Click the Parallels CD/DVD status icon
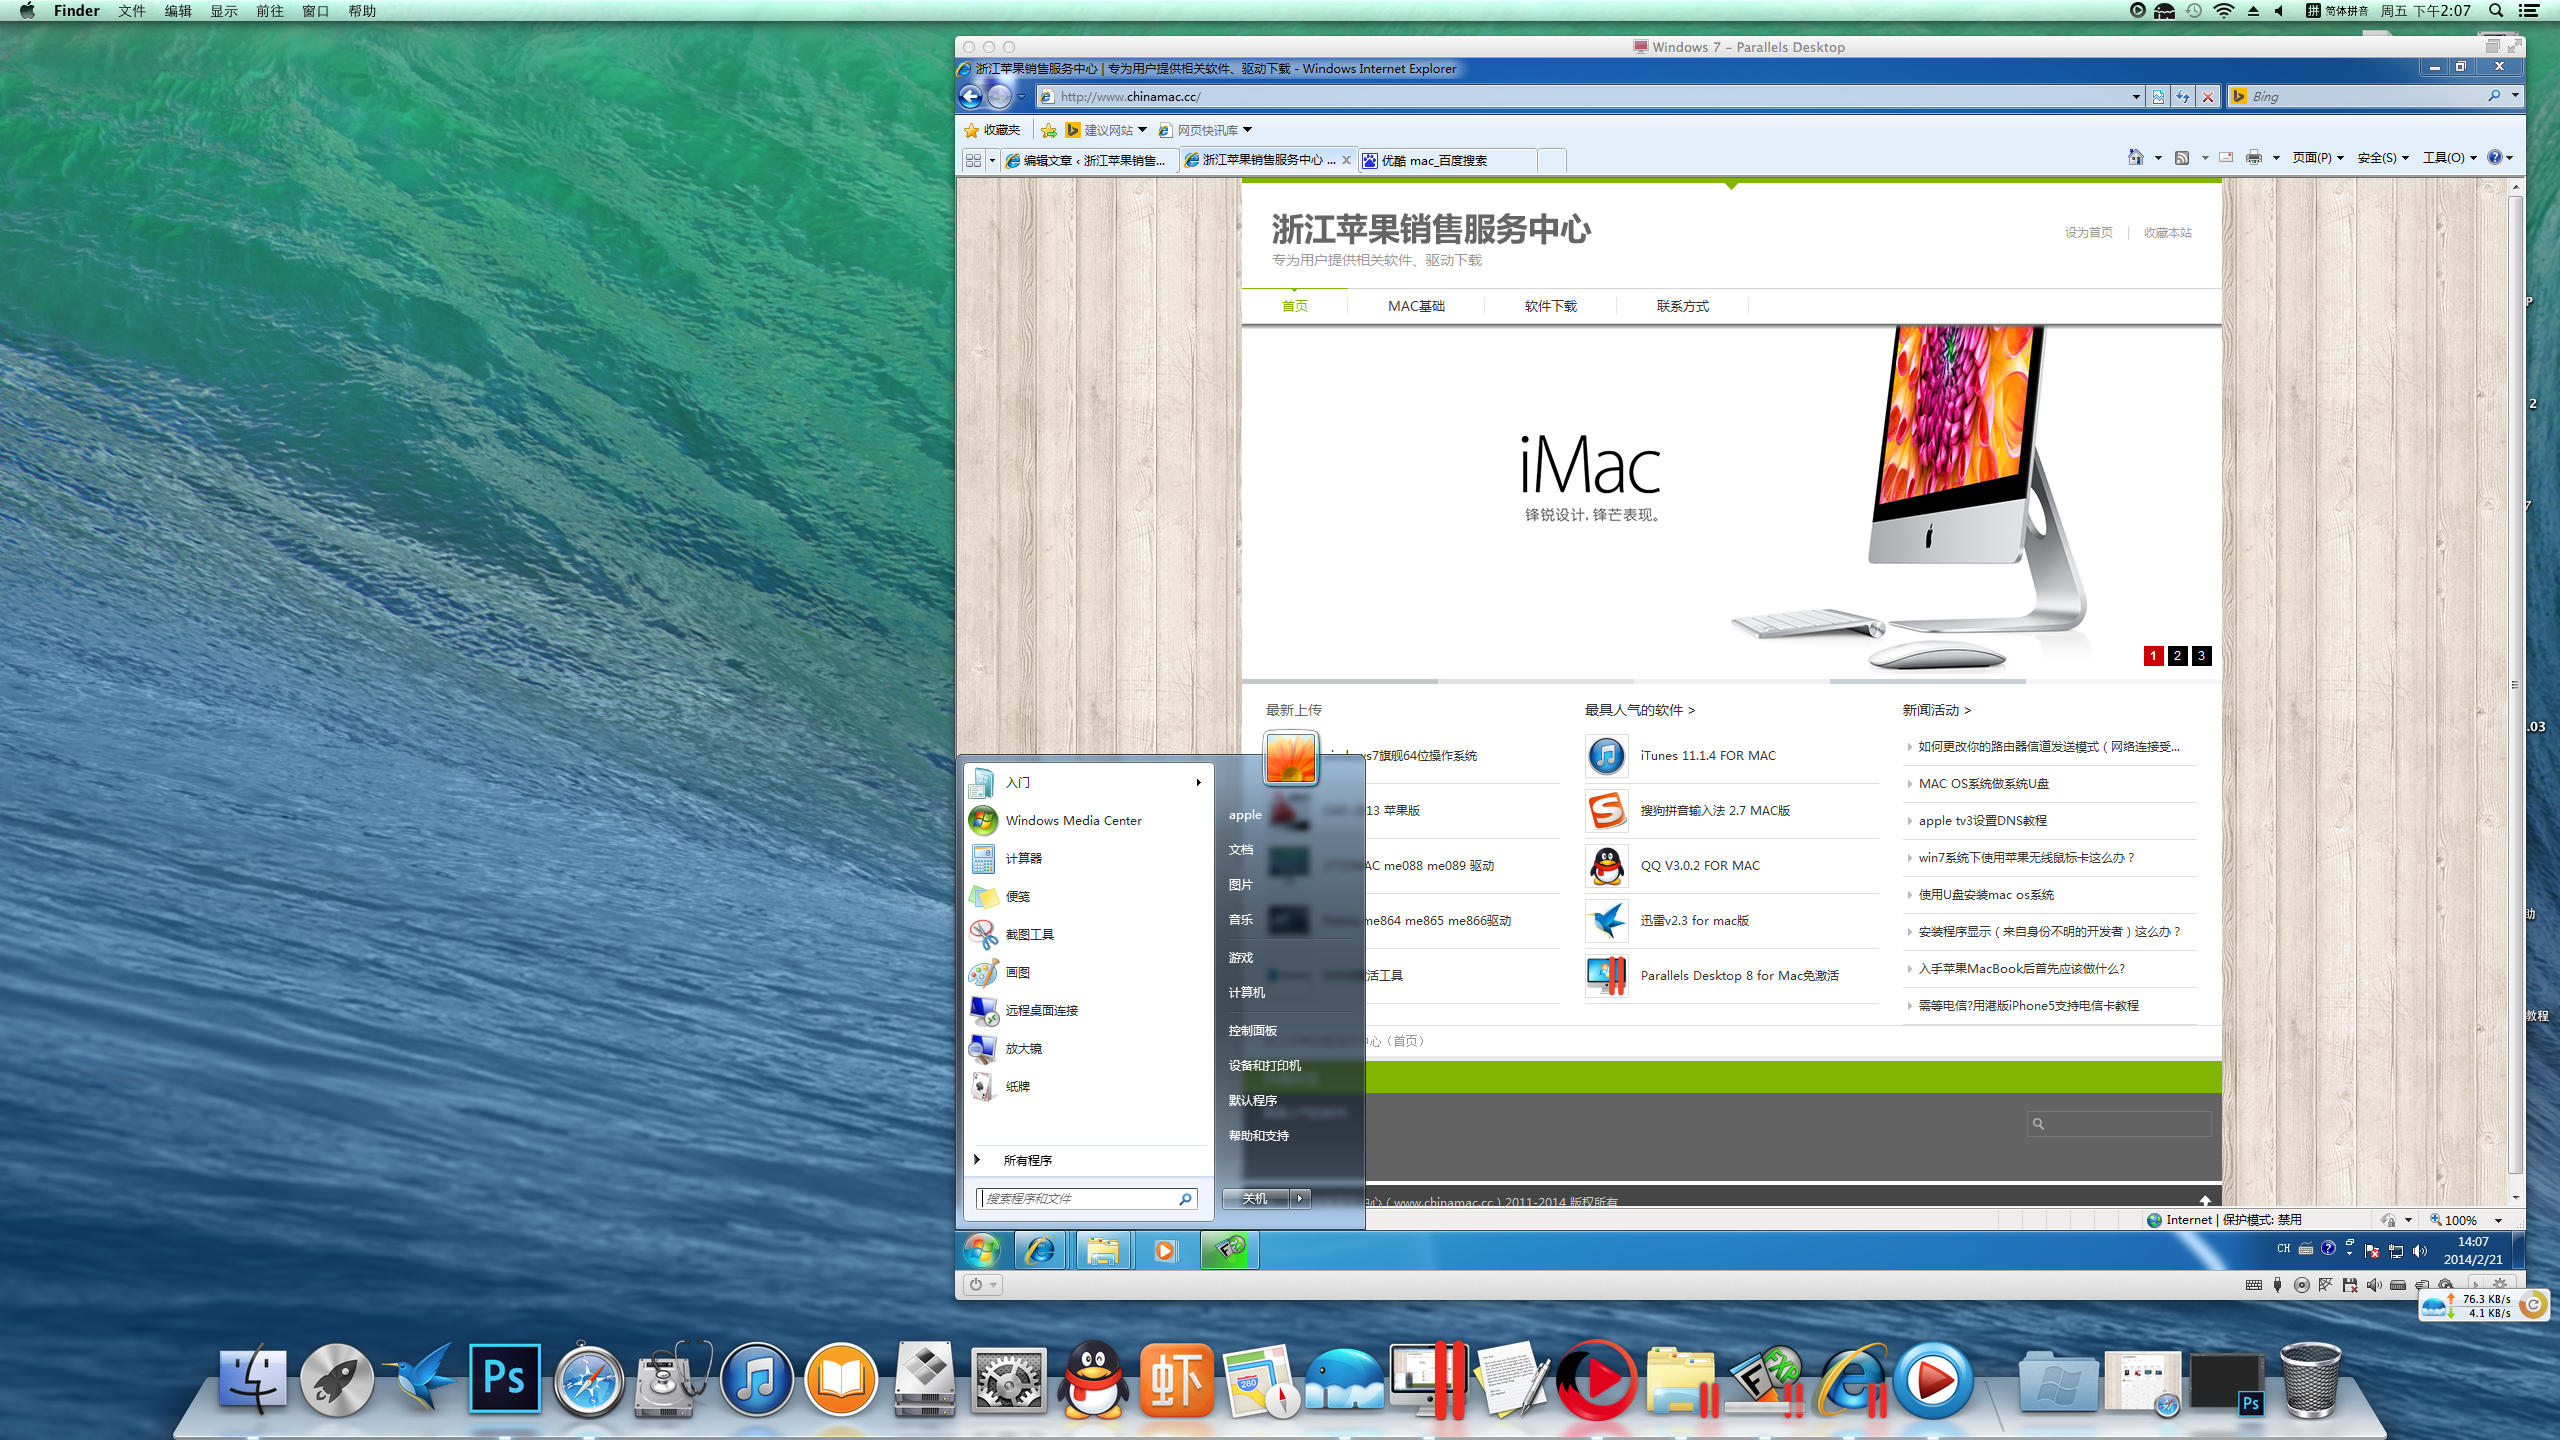The height and width of the screenshot is (1440, 2560). coord(2302,1285)
